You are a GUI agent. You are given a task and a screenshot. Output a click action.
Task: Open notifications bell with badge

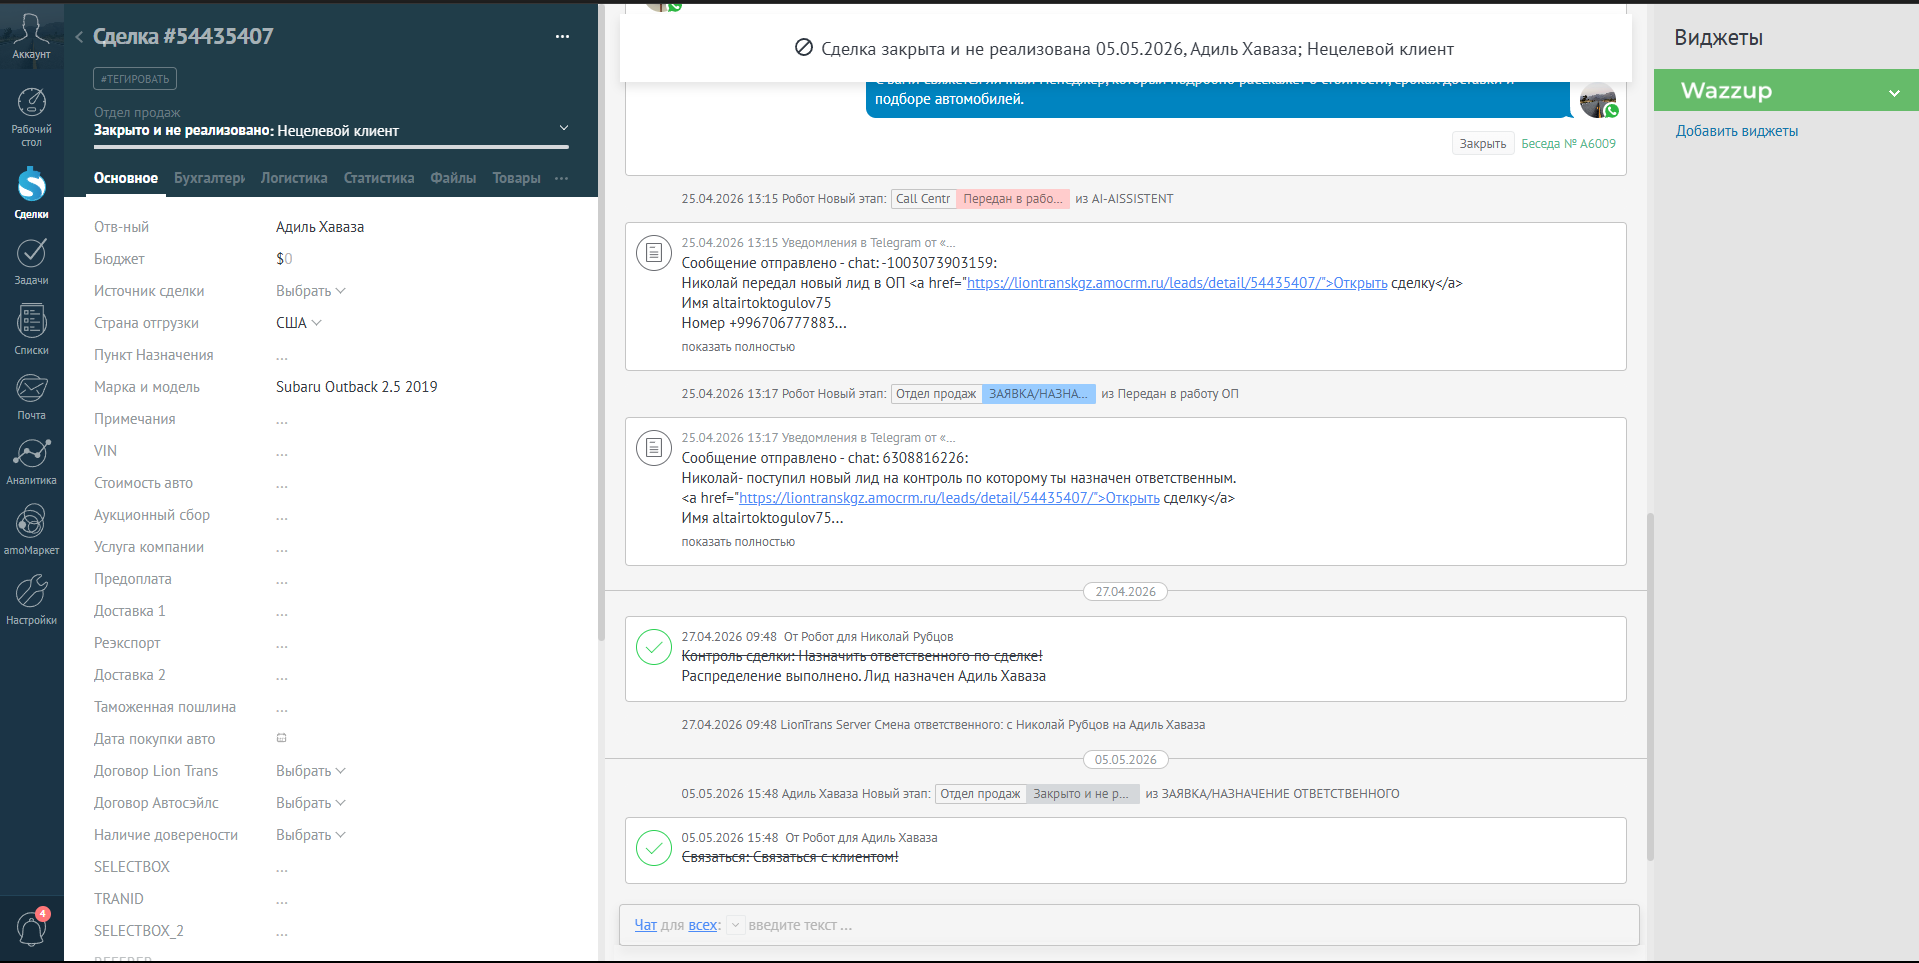pos(31,927)
